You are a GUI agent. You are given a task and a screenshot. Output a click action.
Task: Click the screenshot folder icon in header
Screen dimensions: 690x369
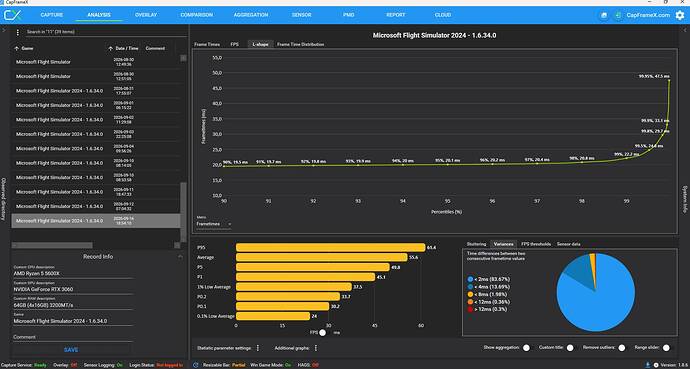click(604, 15)
